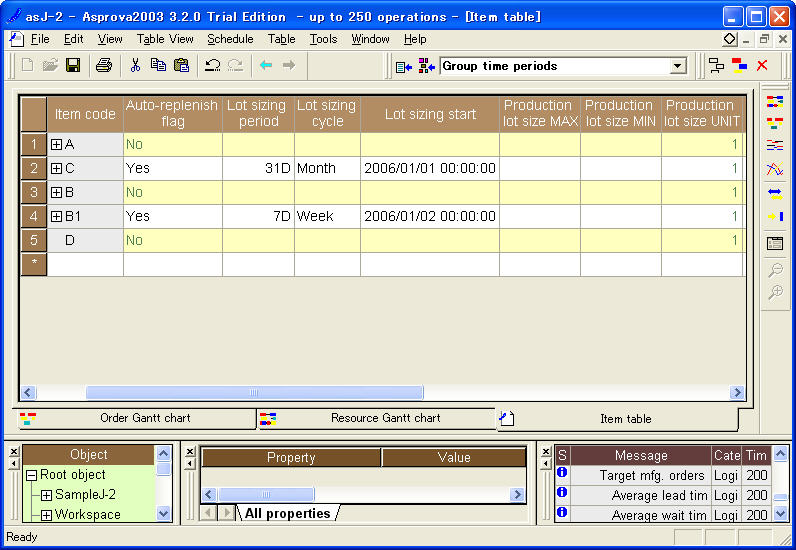Click the hierarchy tree icon in toolbar
Screen dimensions: 796x550
(x=716, y=66)
